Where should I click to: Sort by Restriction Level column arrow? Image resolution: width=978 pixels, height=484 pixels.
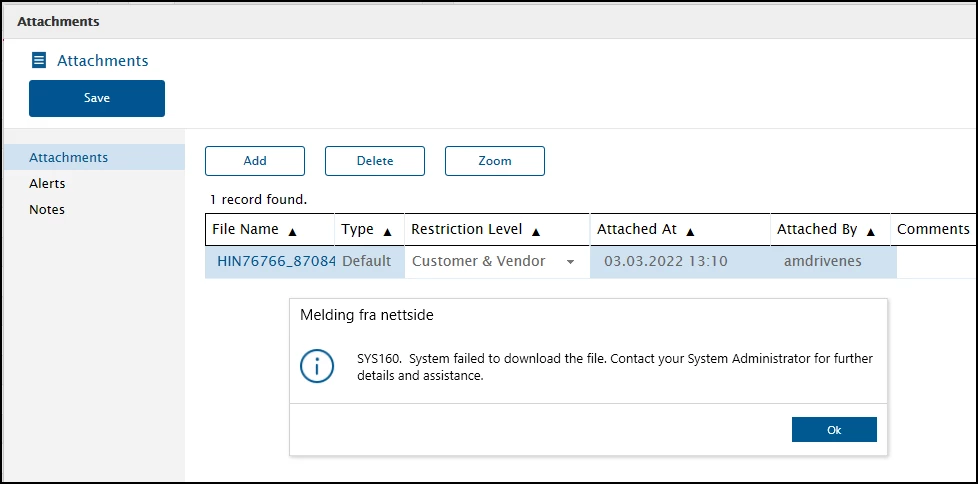[x=536, y=231]
